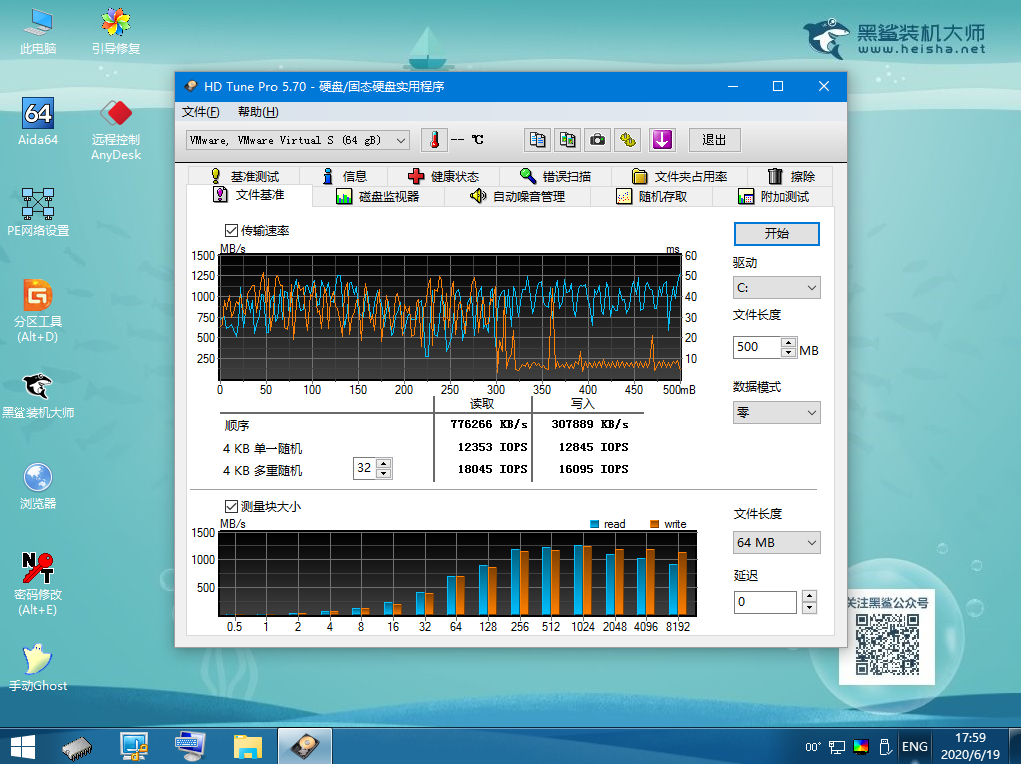Click the 776266 KB/s sequential read value

coord(488,425)
